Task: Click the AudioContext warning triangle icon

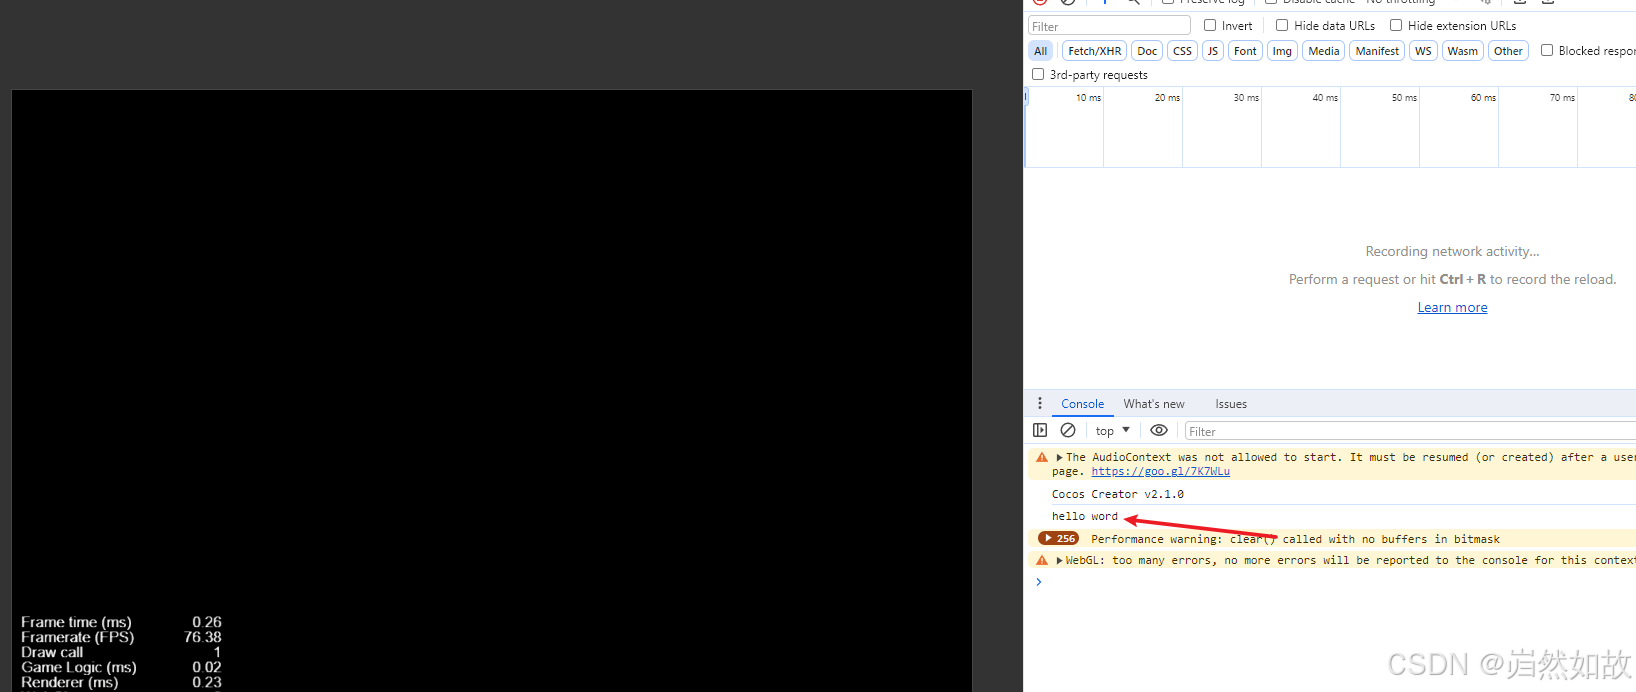Action: click(1042, 457)
